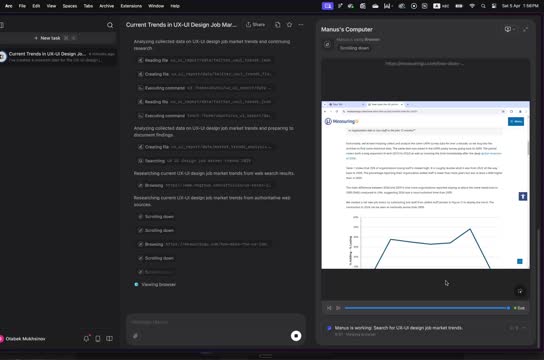This screenshot has width=544, height=360.
Task: Stop Manus with the round stop button
Action: (x=296, y=335)
